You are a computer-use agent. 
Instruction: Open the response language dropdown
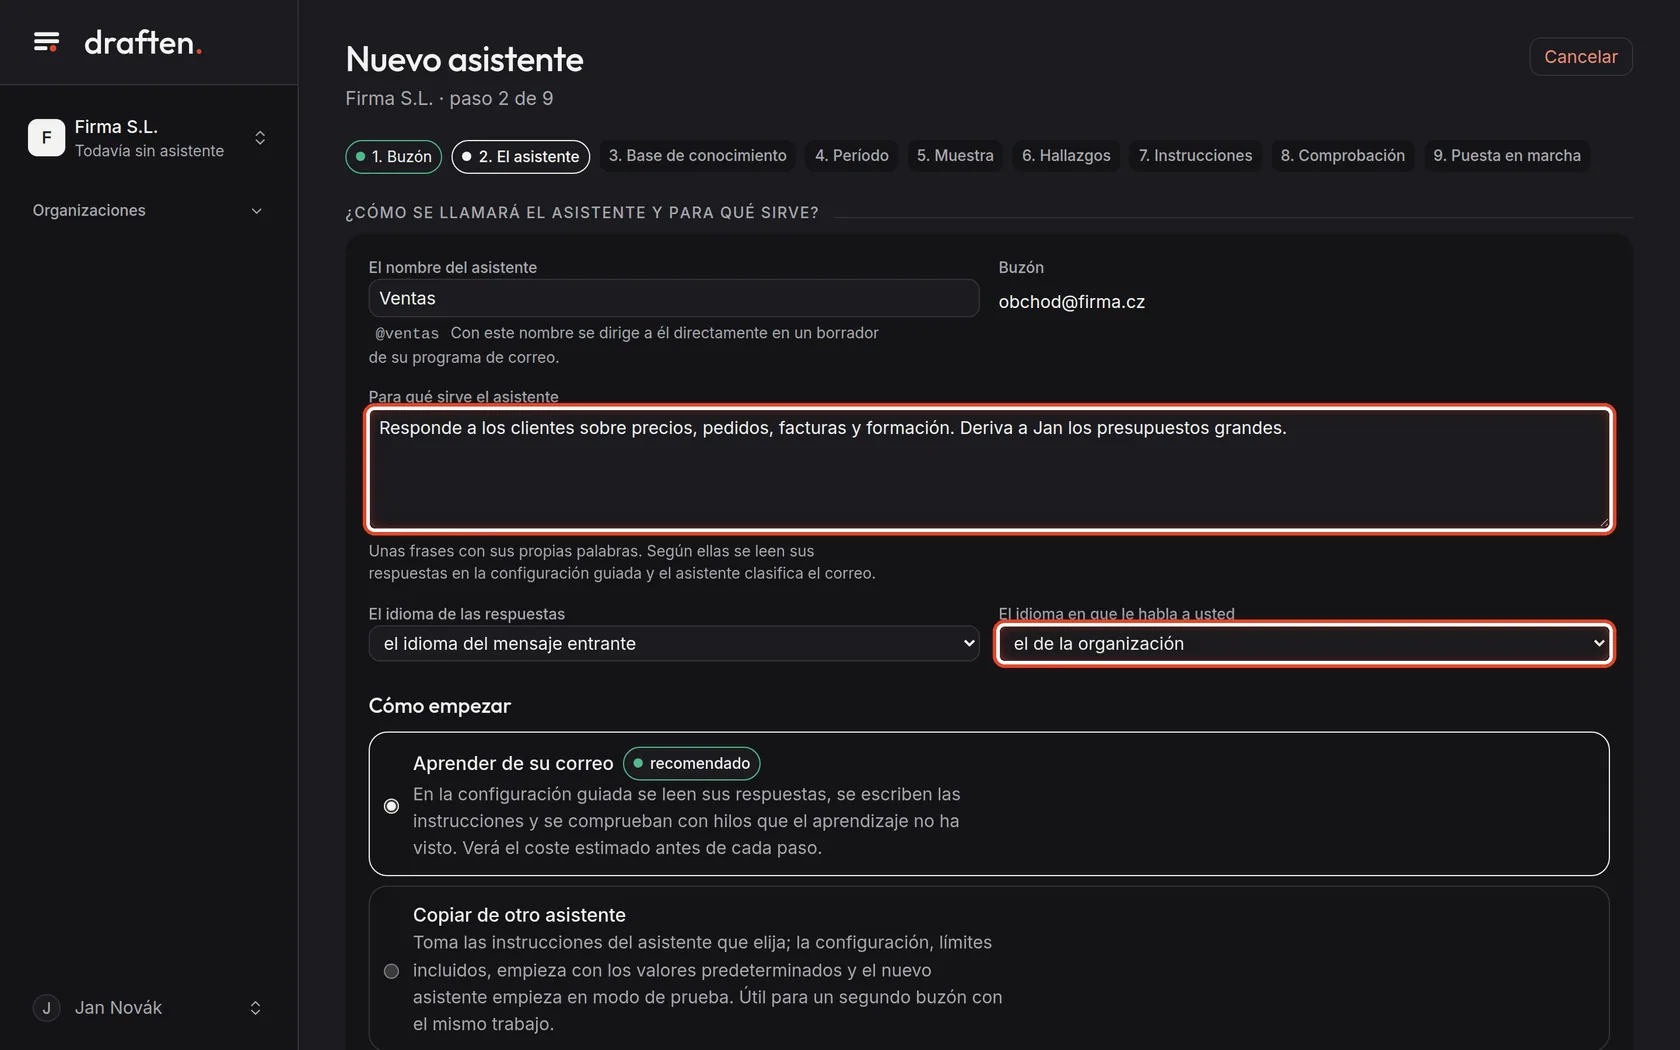pos(673,644)
